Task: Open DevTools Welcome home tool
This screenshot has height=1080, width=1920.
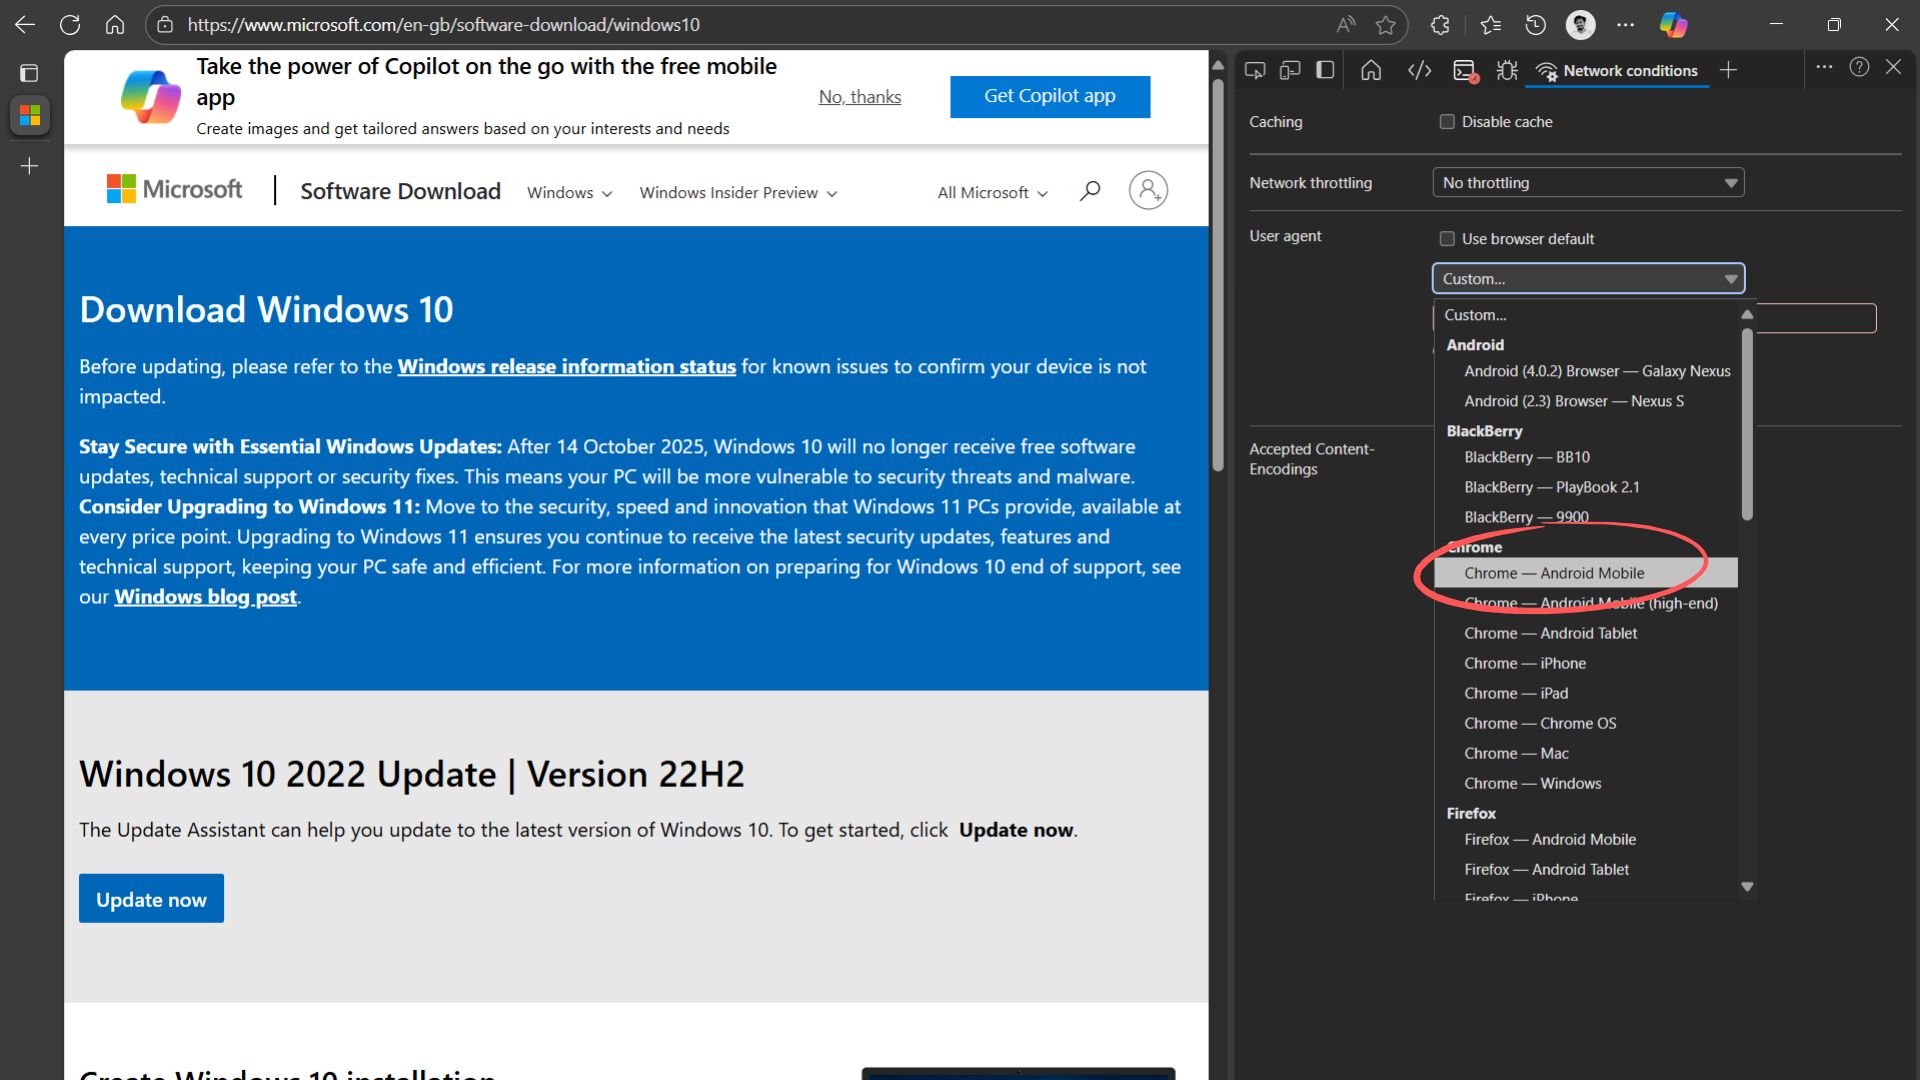Action: coord(1371,70)
